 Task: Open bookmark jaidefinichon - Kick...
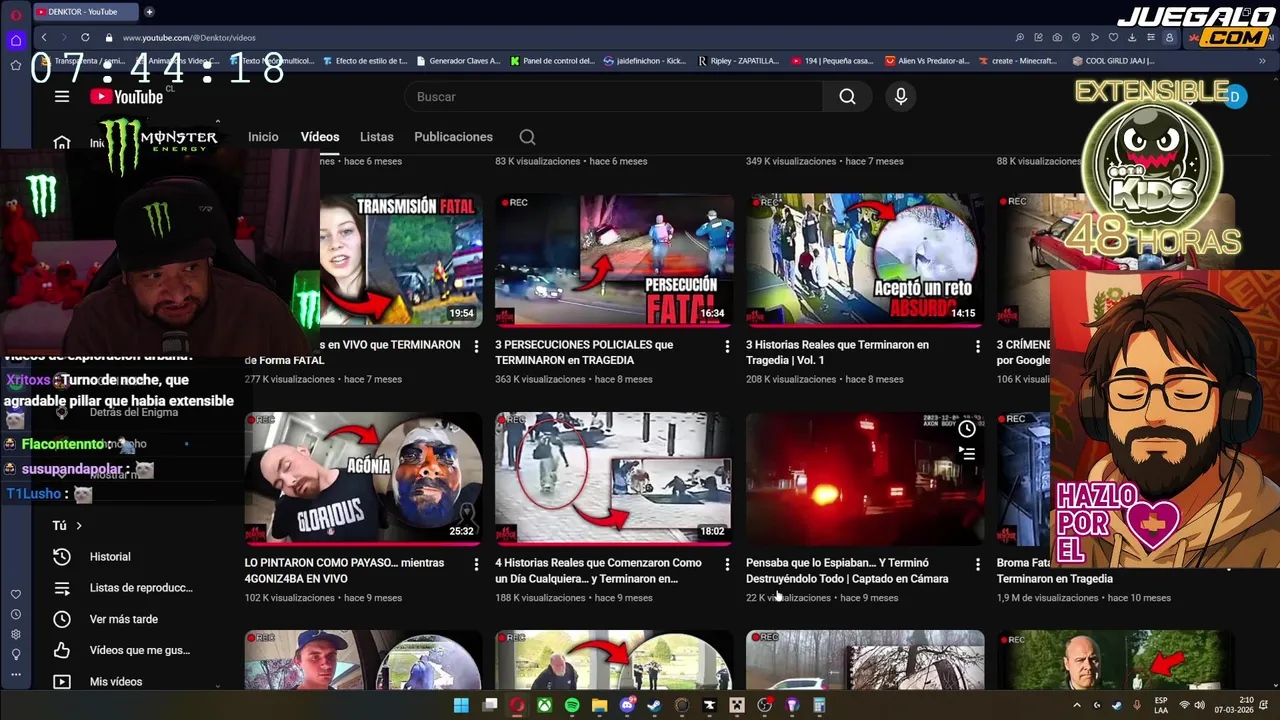[x=645, y=61]
